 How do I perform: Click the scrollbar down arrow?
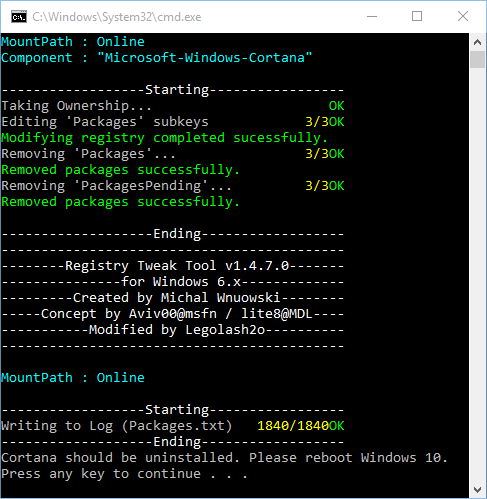[x=477, y=490]
